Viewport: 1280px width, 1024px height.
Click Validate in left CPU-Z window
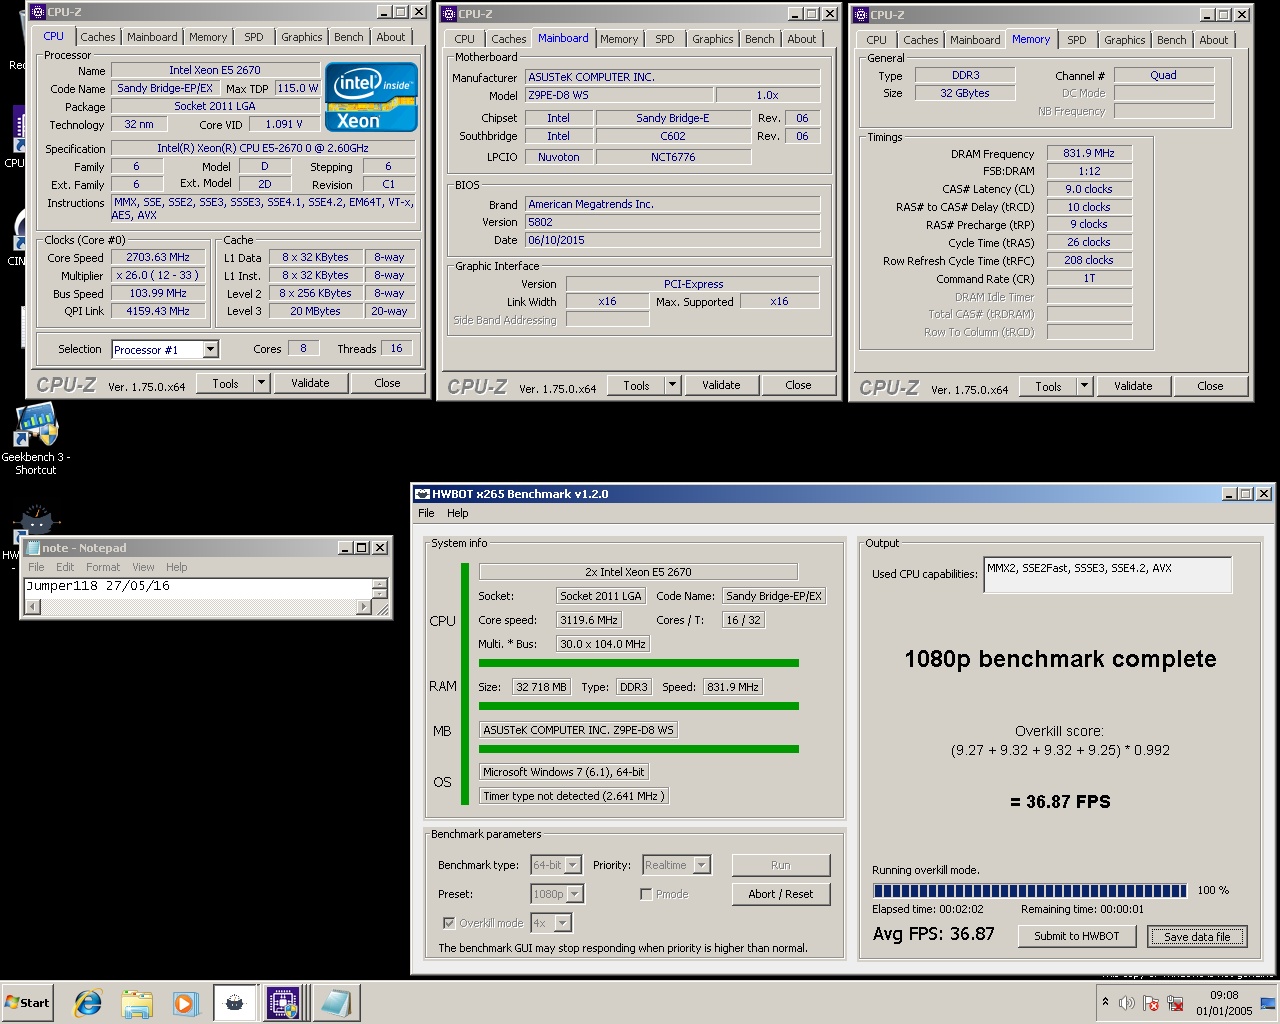(x=310, y=383)
